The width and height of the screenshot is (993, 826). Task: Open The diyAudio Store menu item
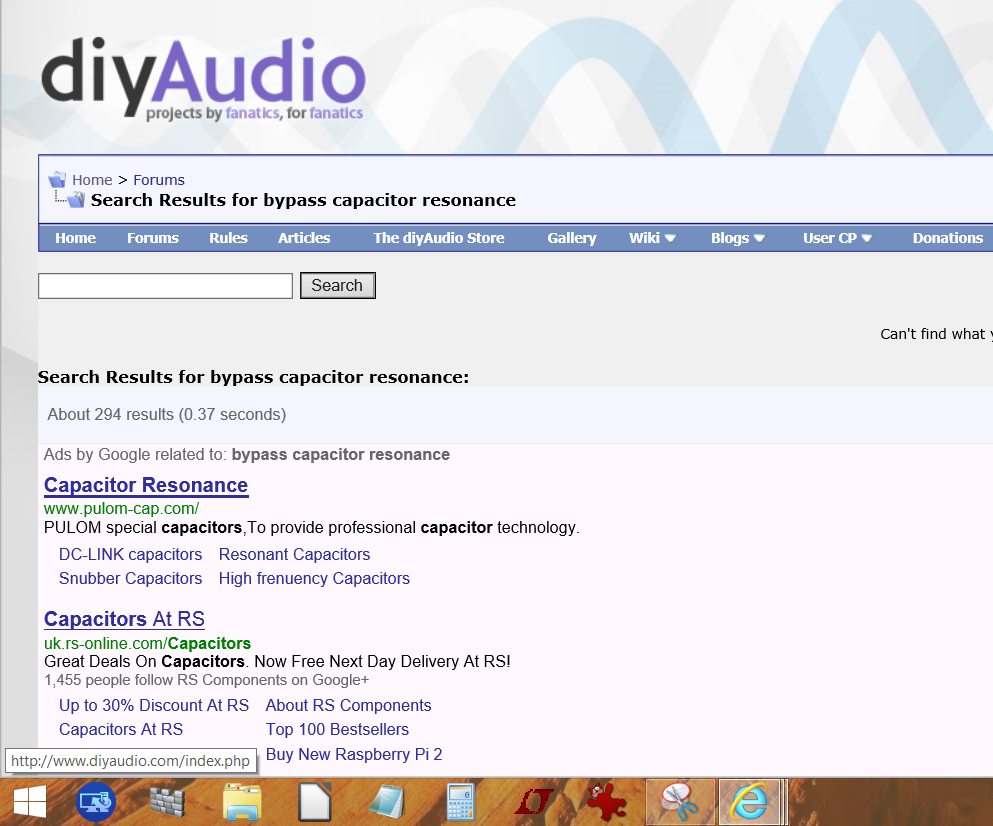(439, 238)
